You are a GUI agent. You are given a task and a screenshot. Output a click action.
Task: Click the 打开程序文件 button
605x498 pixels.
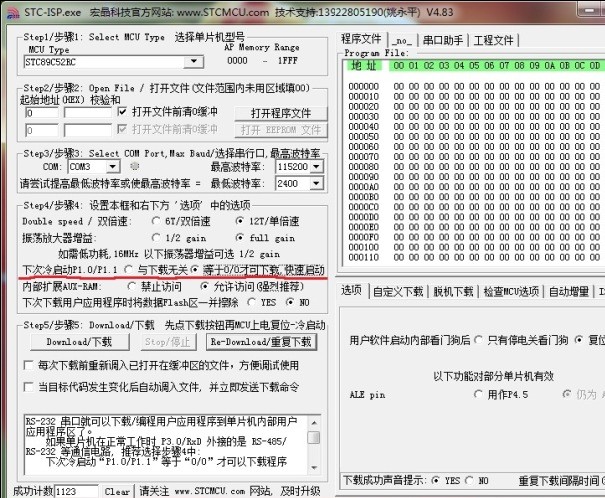(281, 113)
